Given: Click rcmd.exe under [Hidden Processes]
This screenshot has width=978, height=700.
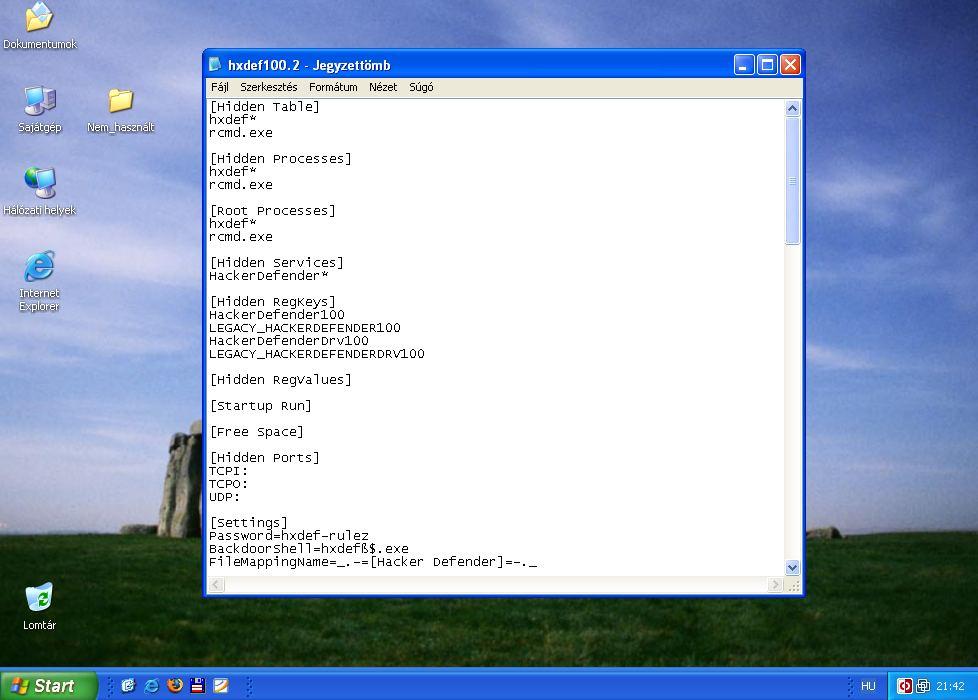Looking at the screenshot, I should [241, 185].
